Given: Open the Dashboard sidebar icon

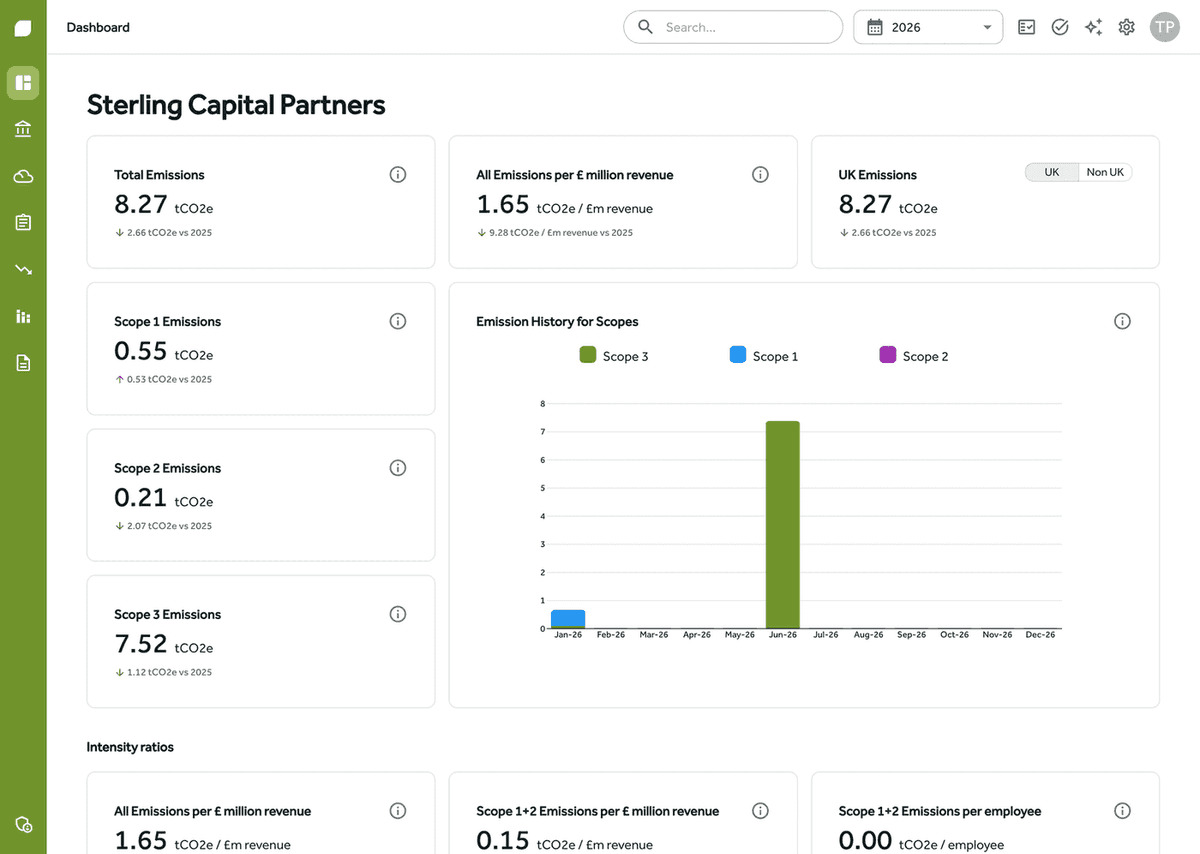Looking at the screenshot, I should click(23, 83).
